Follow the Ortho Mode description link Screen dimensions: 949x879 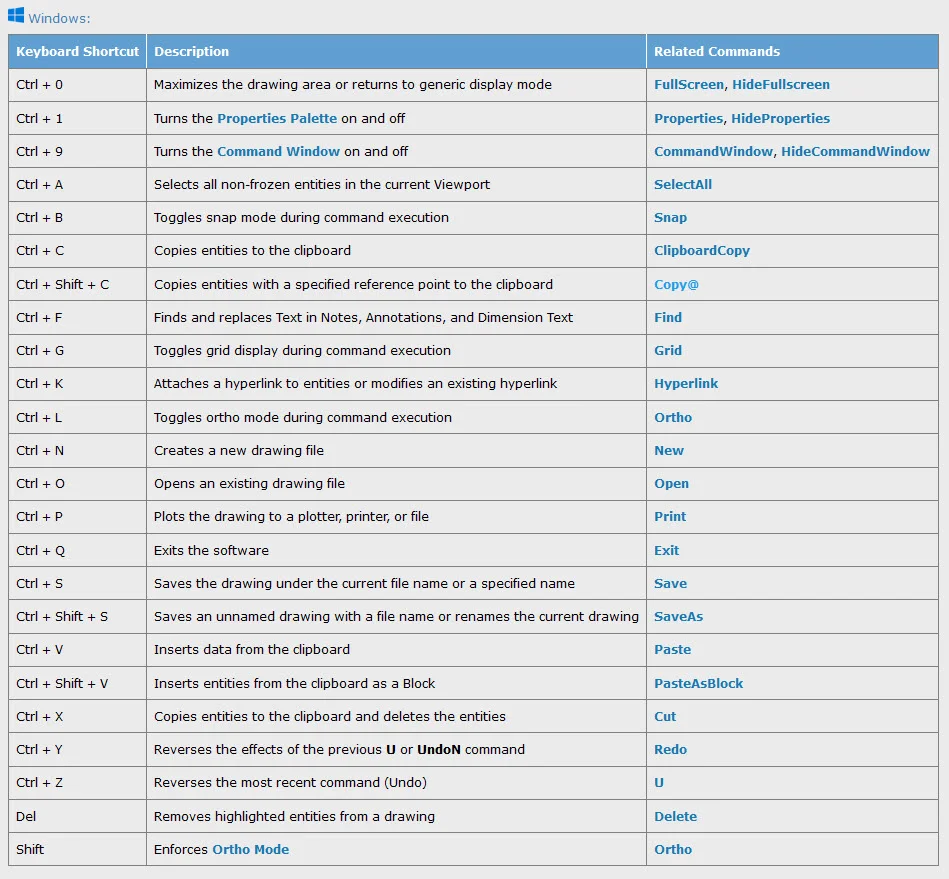click(x=250, y=849)
